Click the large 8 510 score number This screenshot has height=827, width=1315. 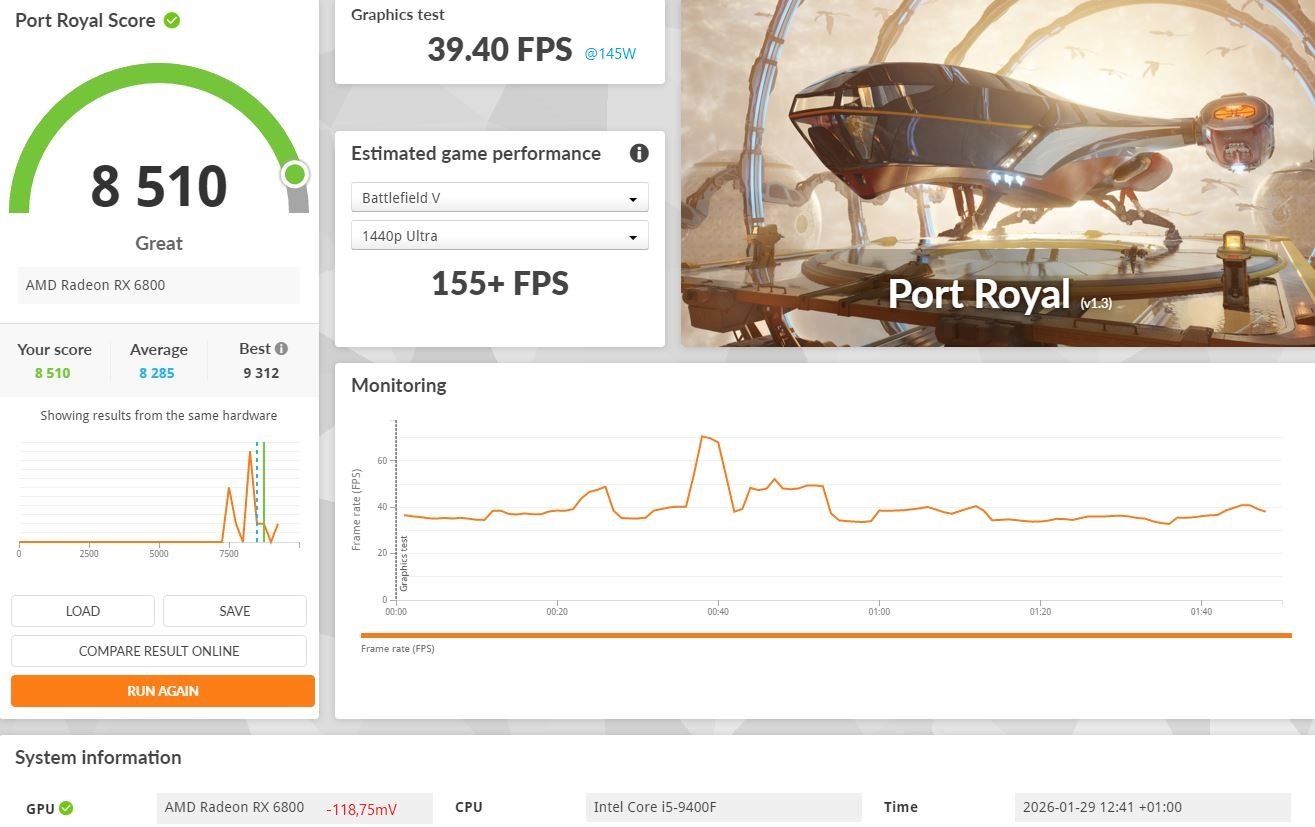point(159,187)
